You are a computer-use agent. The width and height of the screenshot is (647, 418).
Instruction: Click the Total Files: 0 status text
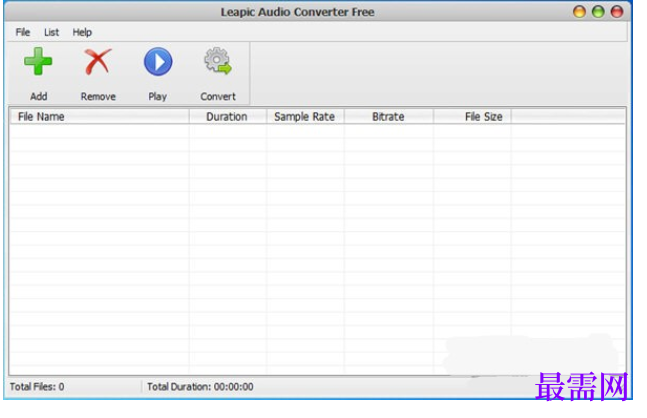37,387
